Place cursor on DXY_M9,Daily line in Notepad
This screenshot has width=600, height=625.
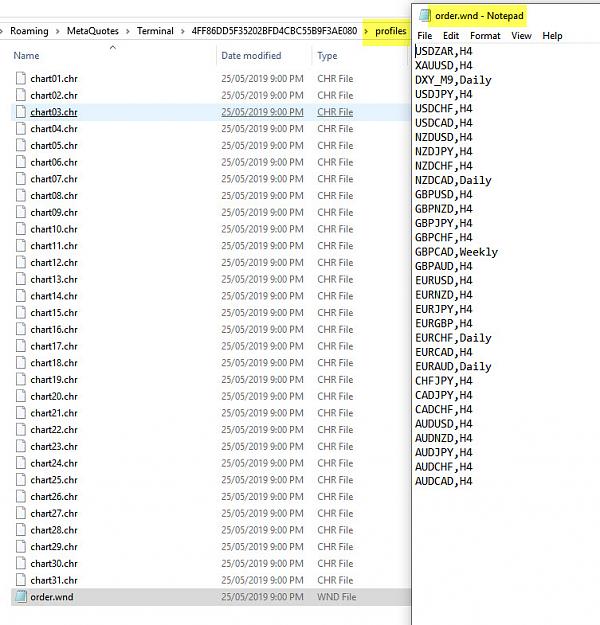coord(453,80)
